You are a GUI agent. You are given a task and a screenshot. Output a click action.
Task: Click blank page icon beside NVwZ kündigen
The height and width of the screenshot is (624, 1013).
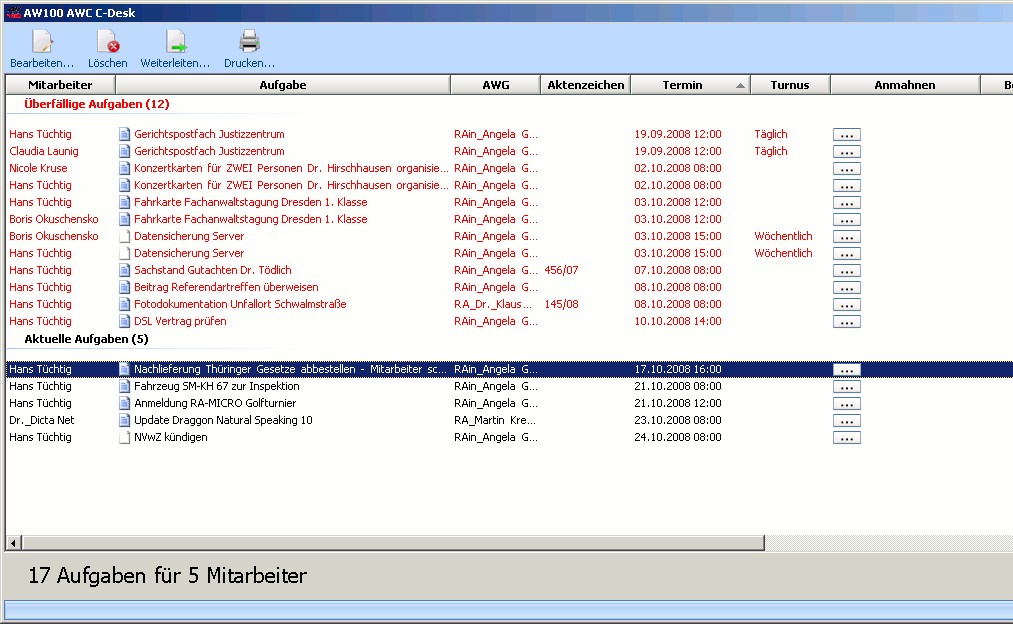coord(125,438)
